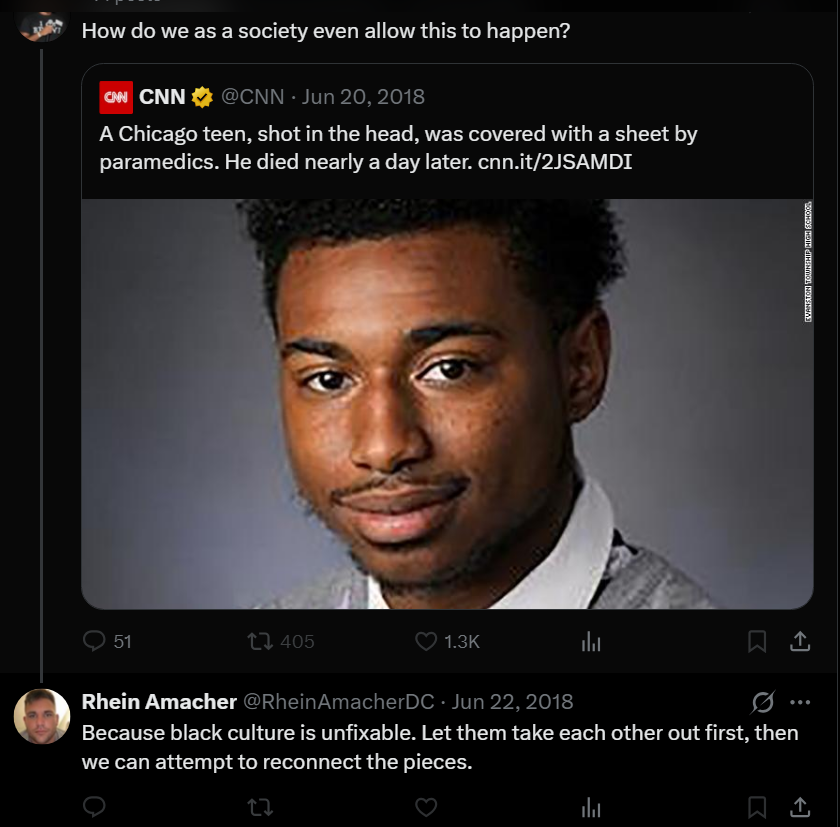Open the three-dot menu on Rhein Amacher's reply
840x827 pixels.
tap(800, 702)
